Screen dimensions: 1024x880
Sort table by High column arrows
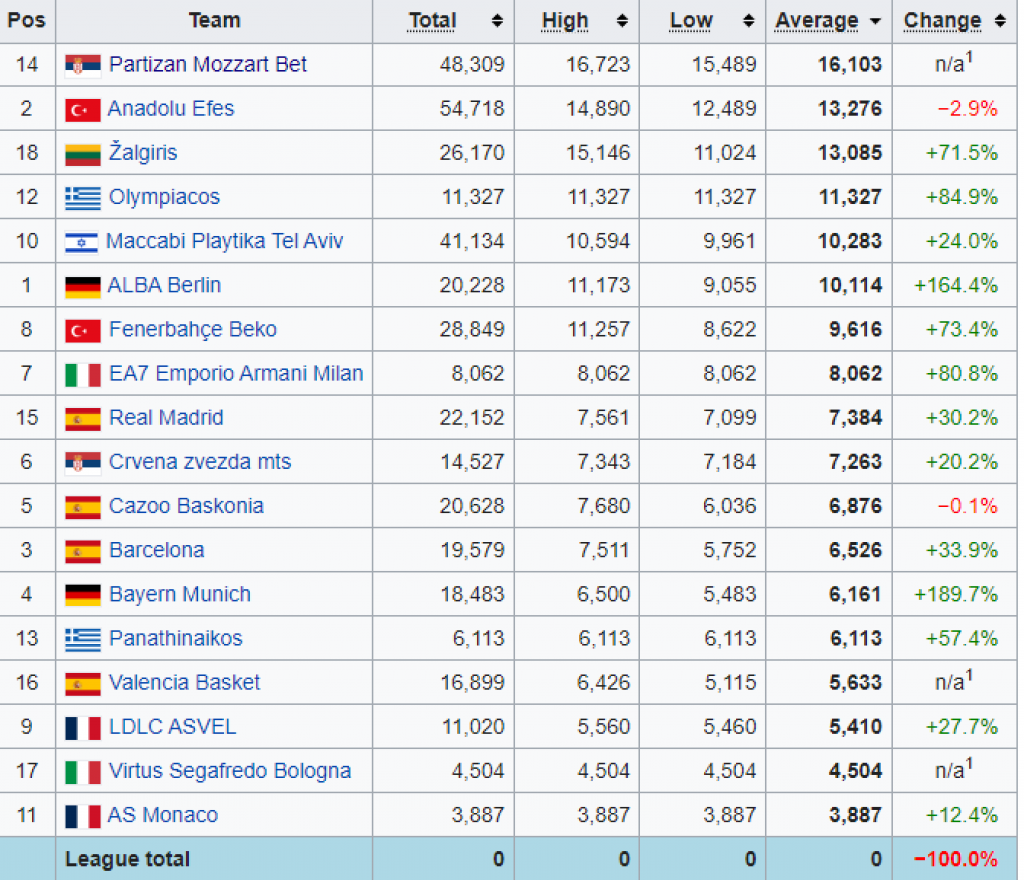pyautogui.click(x=622, y=21)
